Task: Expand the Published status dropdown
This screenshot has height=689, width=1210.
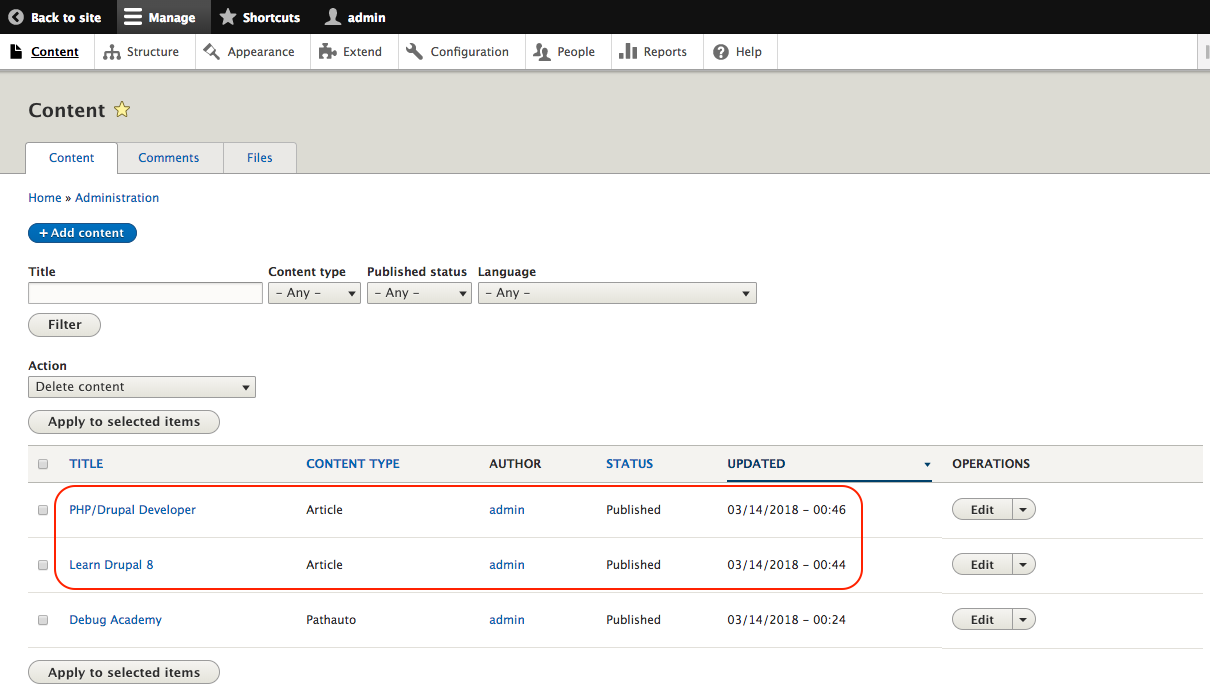Action: 418,293
